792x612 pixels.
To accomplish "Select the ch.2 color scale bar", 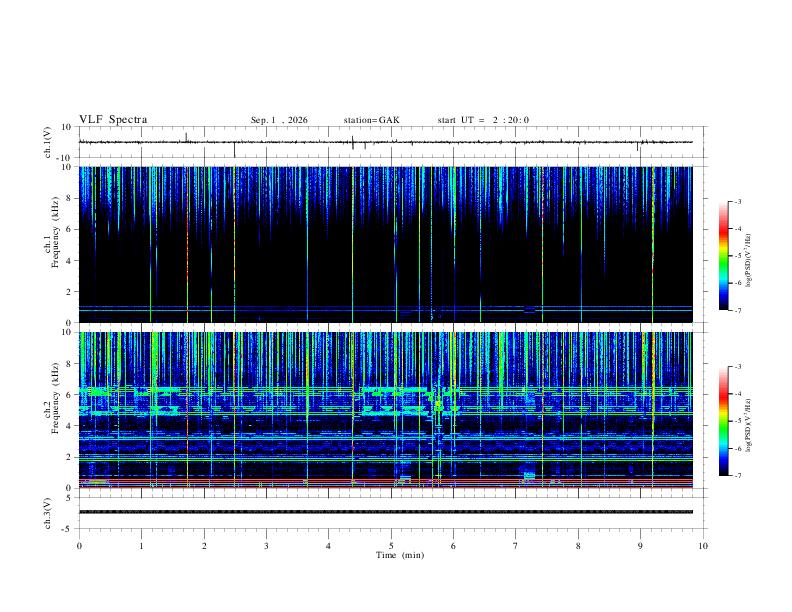I will click(x=723, y=421).
